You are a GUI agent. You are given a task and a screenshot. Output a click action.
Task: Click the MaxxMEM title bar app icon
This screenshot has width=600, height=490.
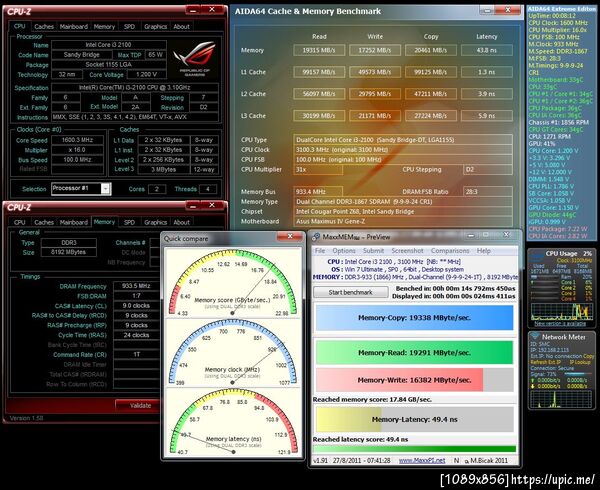click(x=316, y=237)
